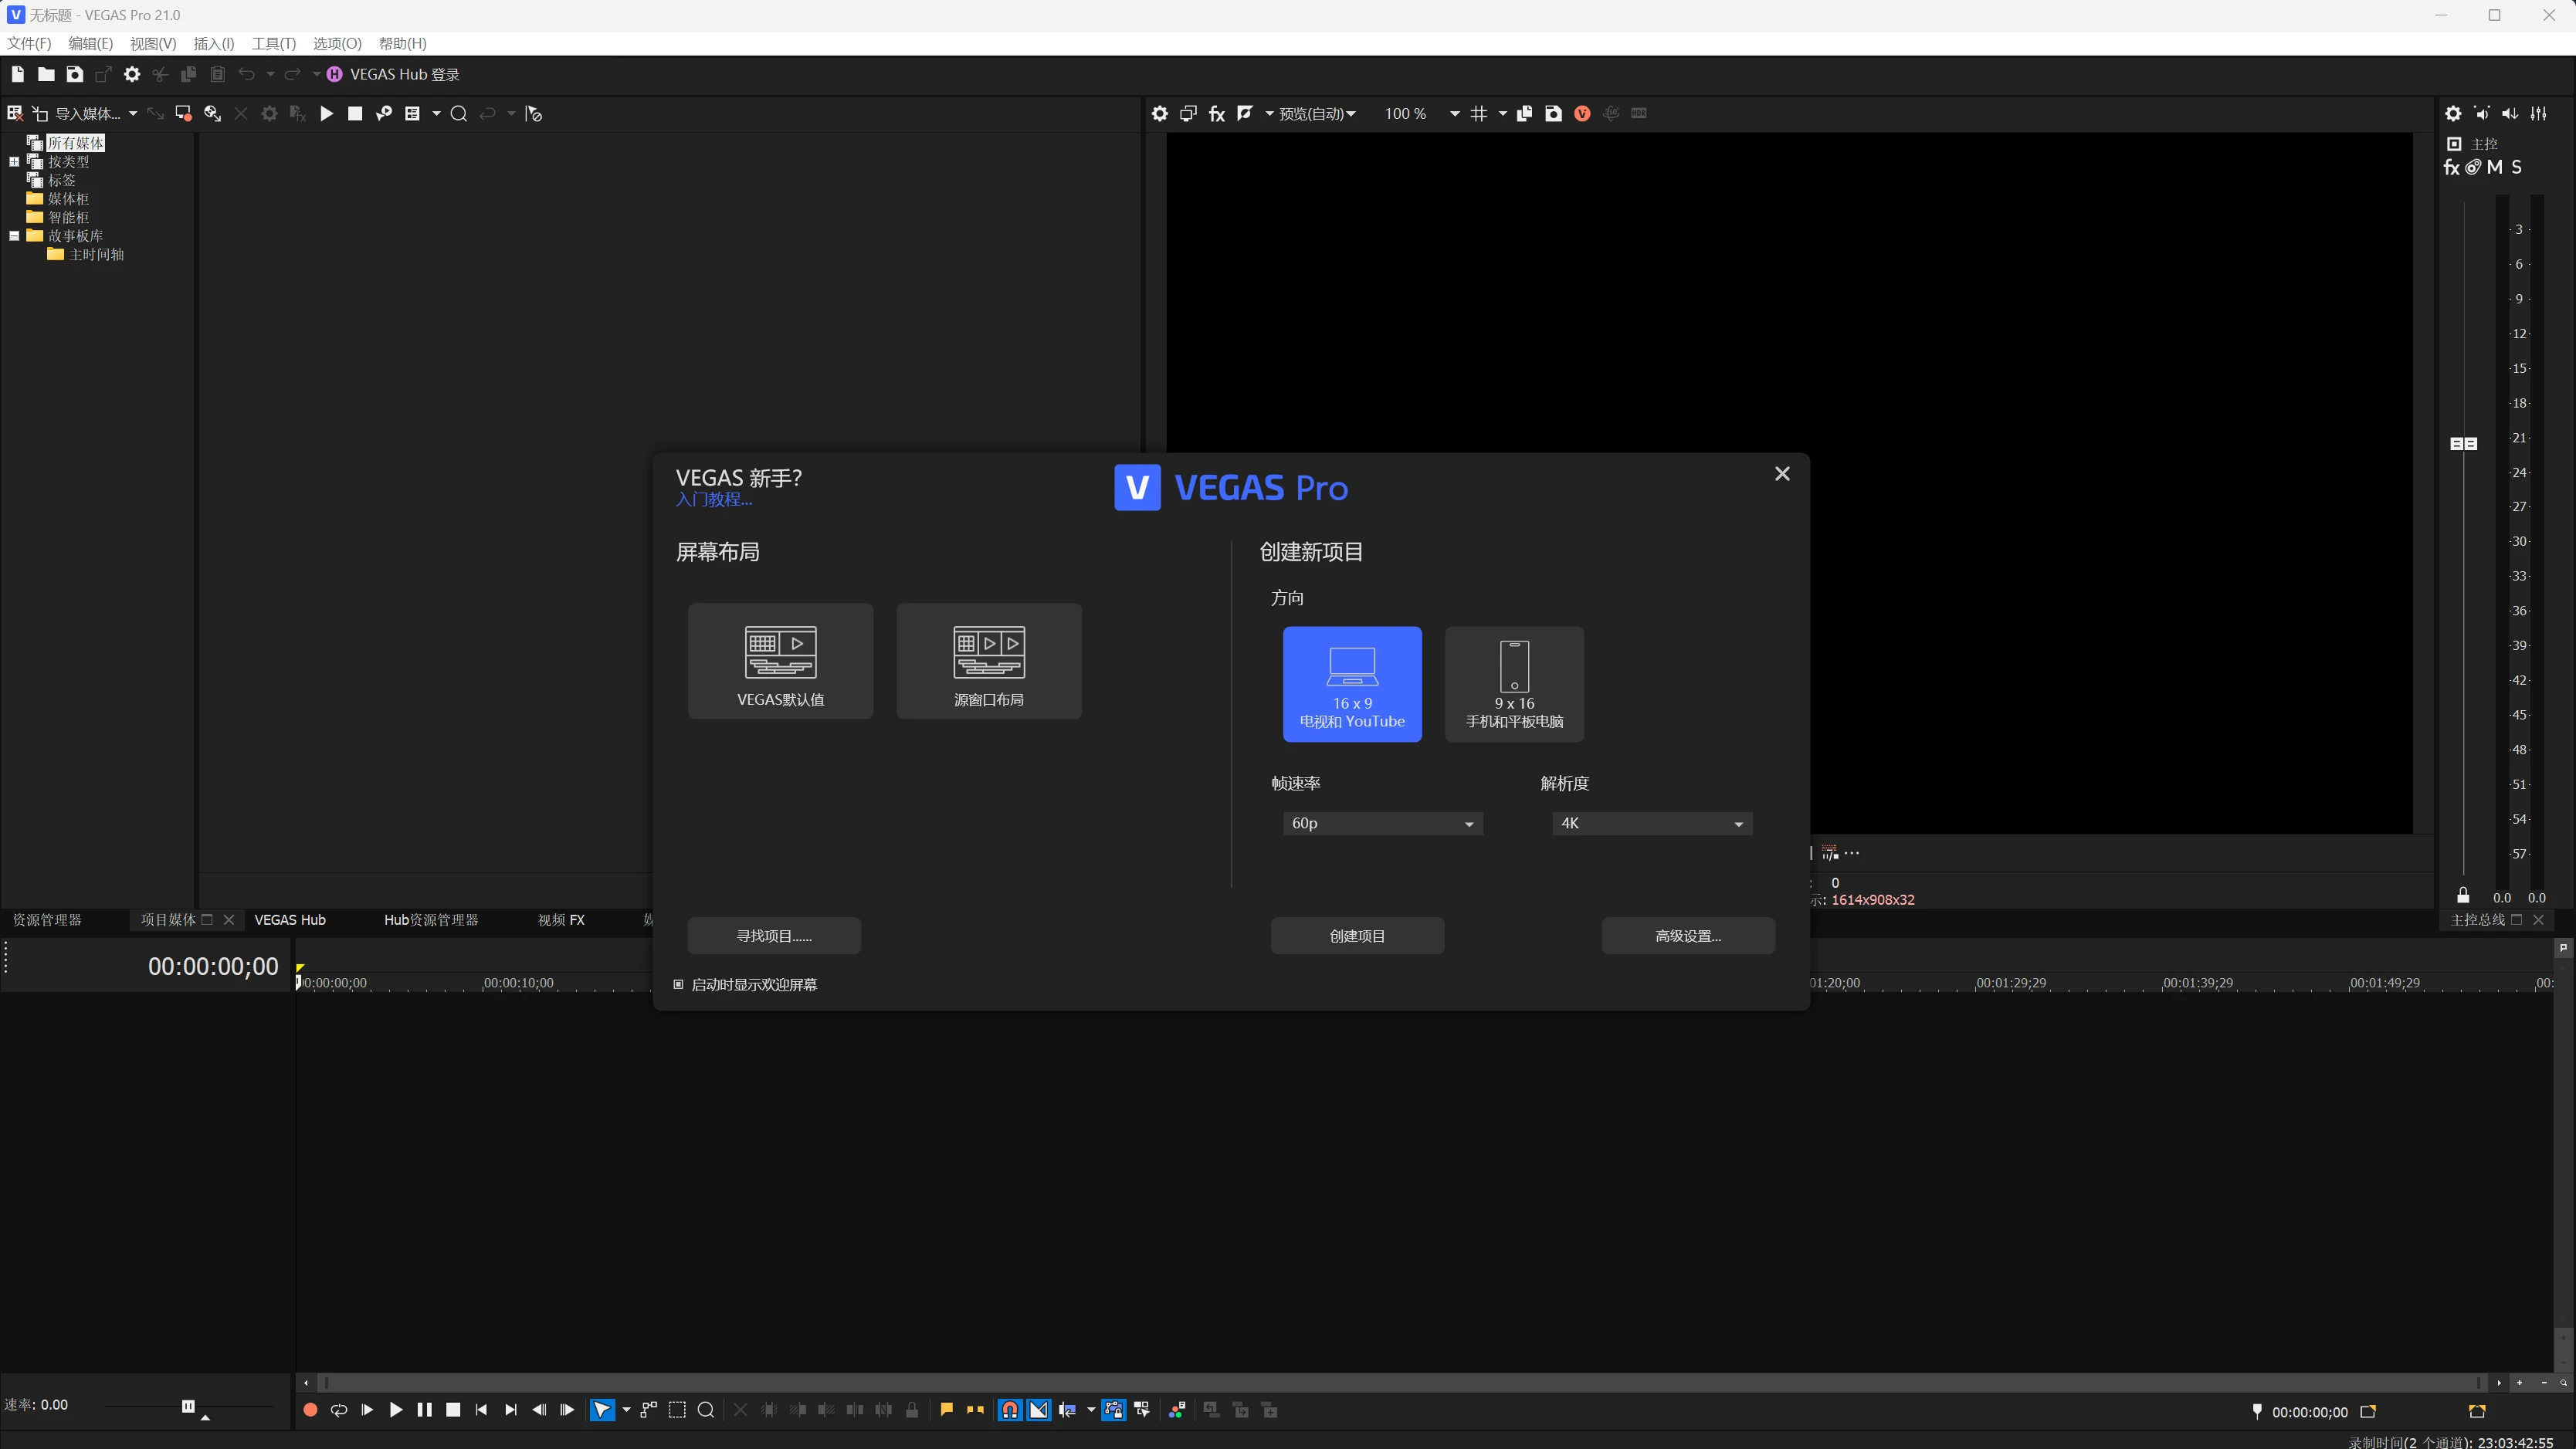Remove unused media from the project
Viewport: 2576px width, 1449px height.
(x=14, y=114)
